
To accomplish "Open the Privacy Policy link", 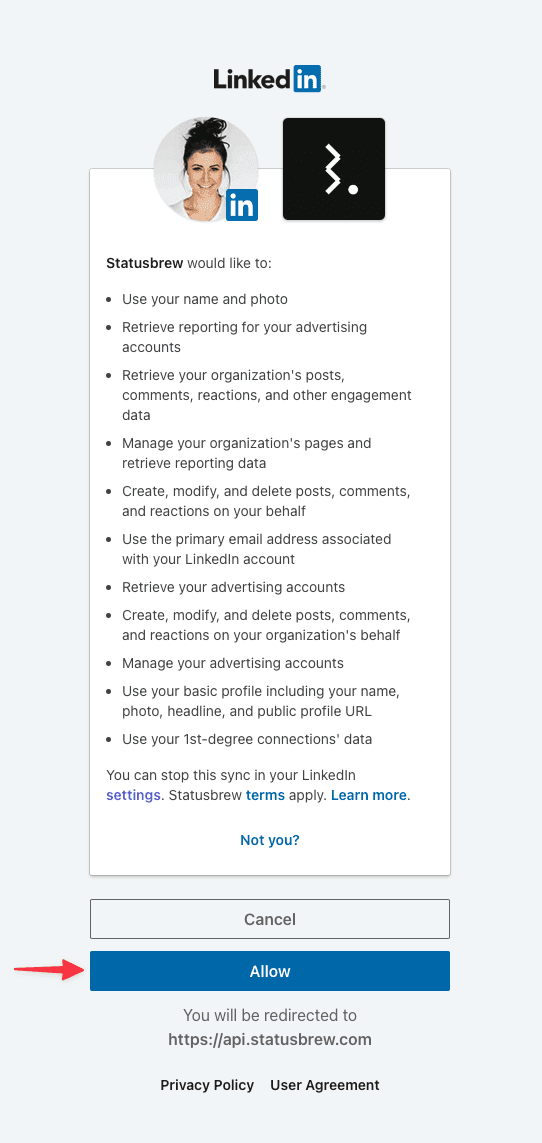I will tap(207, 1085).
